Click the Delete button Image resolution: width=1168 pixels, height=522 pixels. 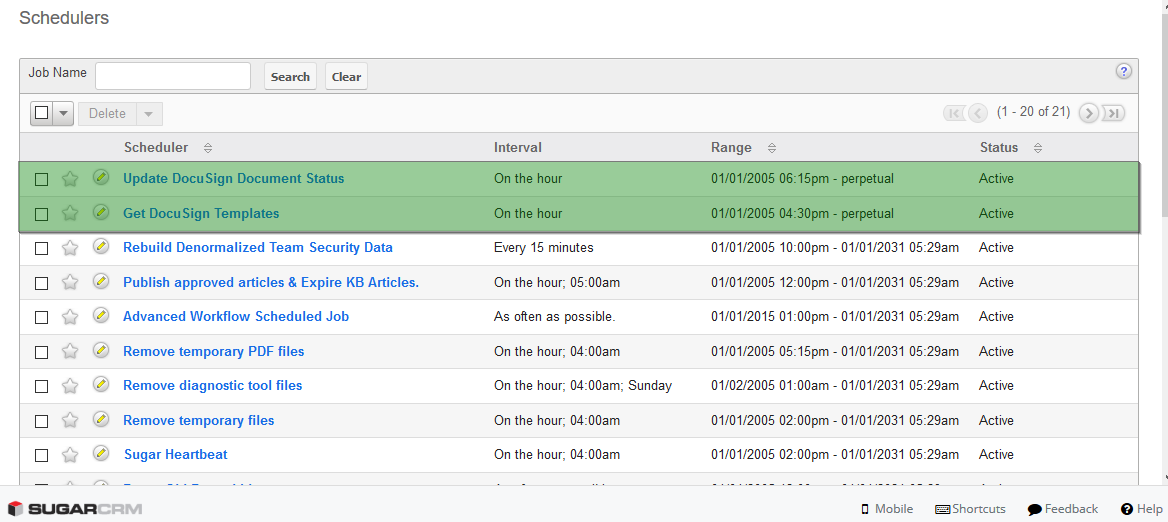click(107, 114)
